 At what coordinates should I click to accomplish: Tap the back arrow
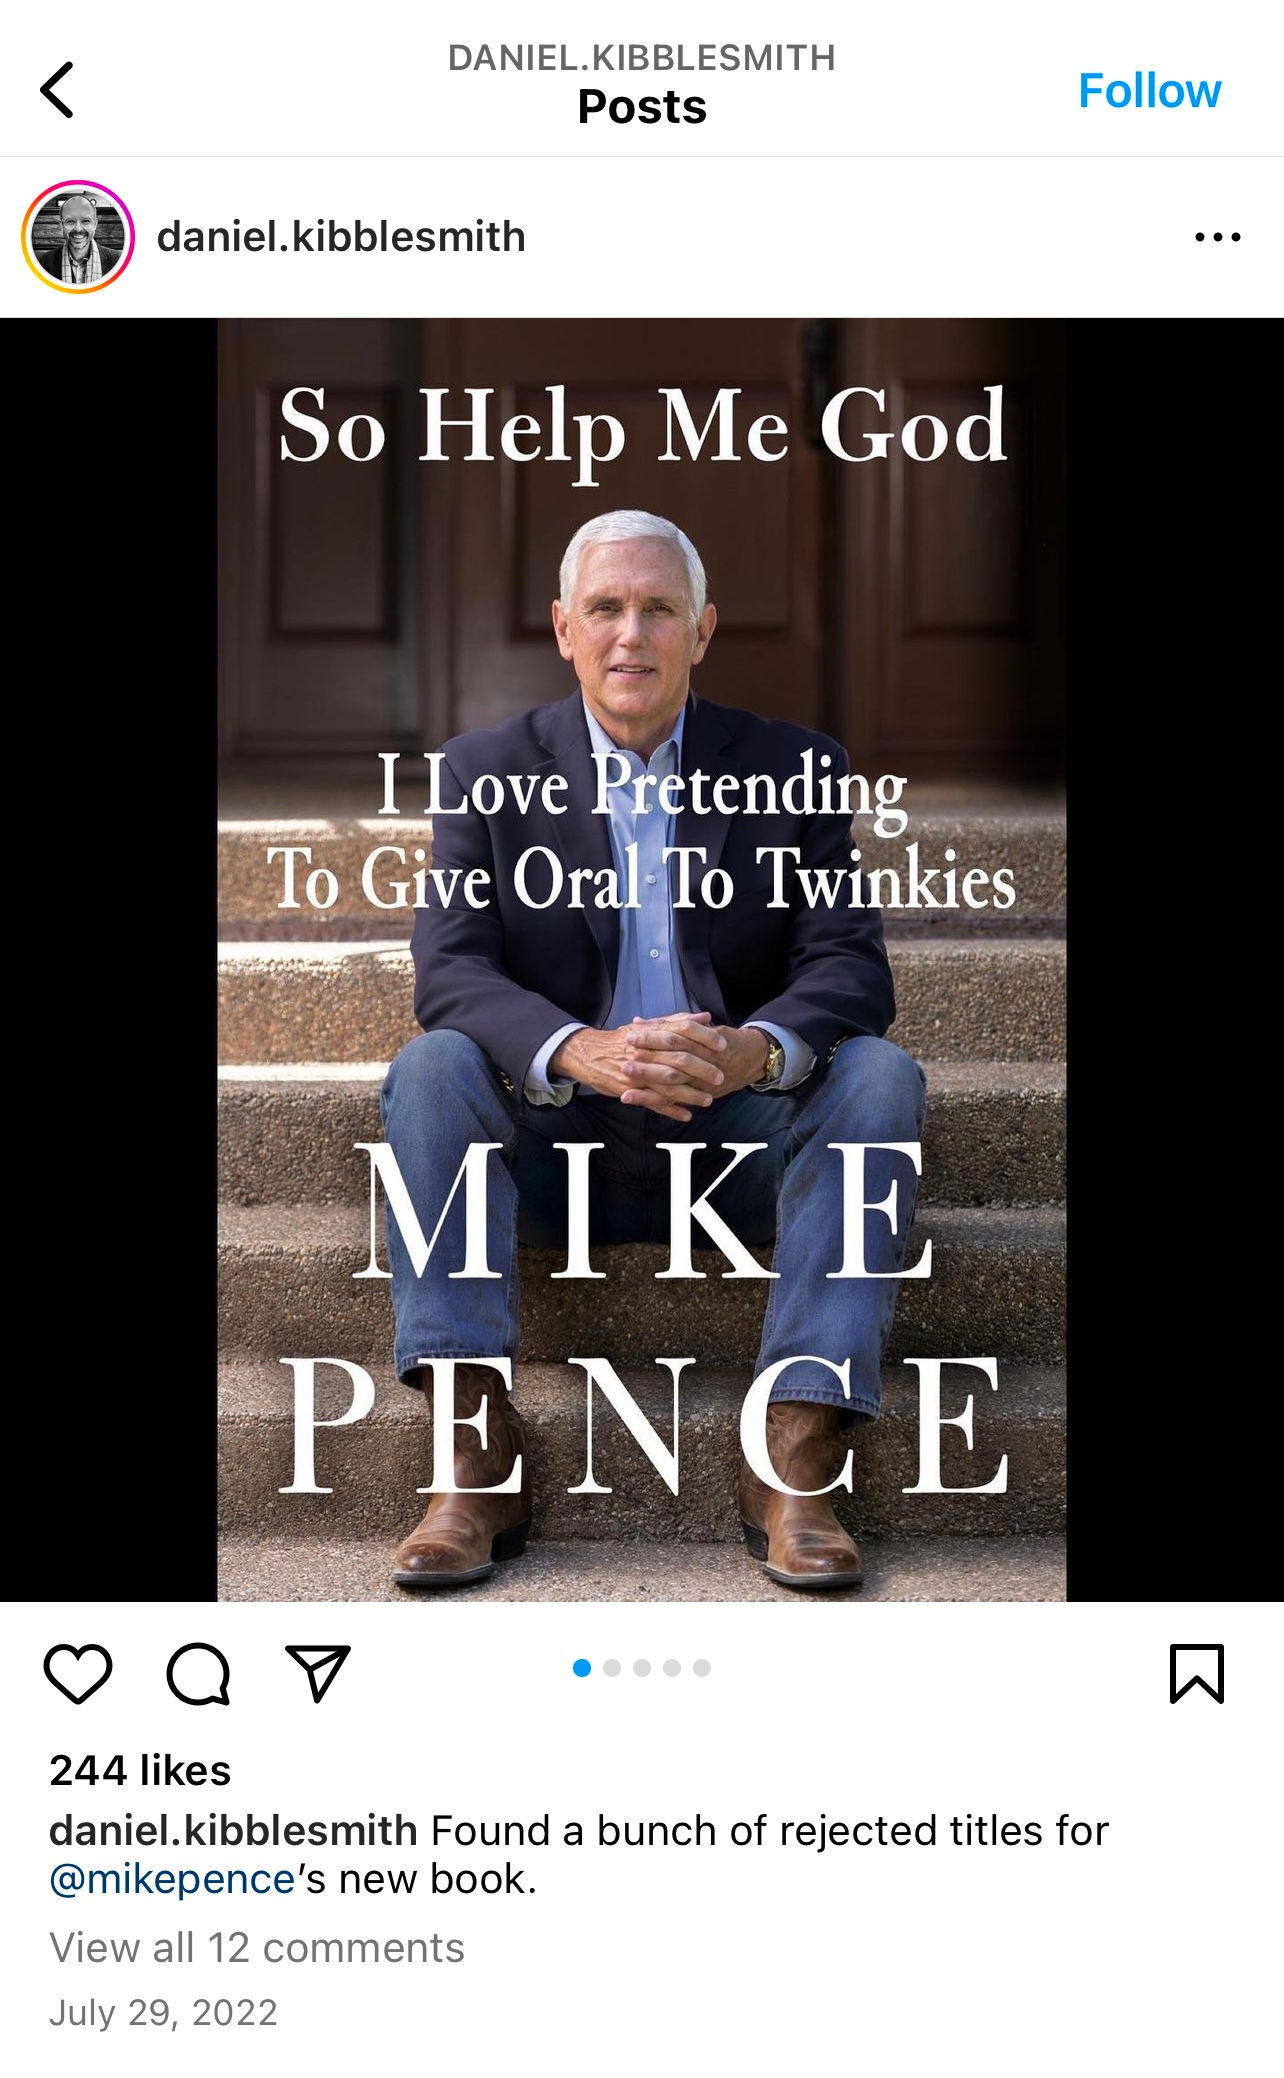pyautogui.click(x=58, y=90)
